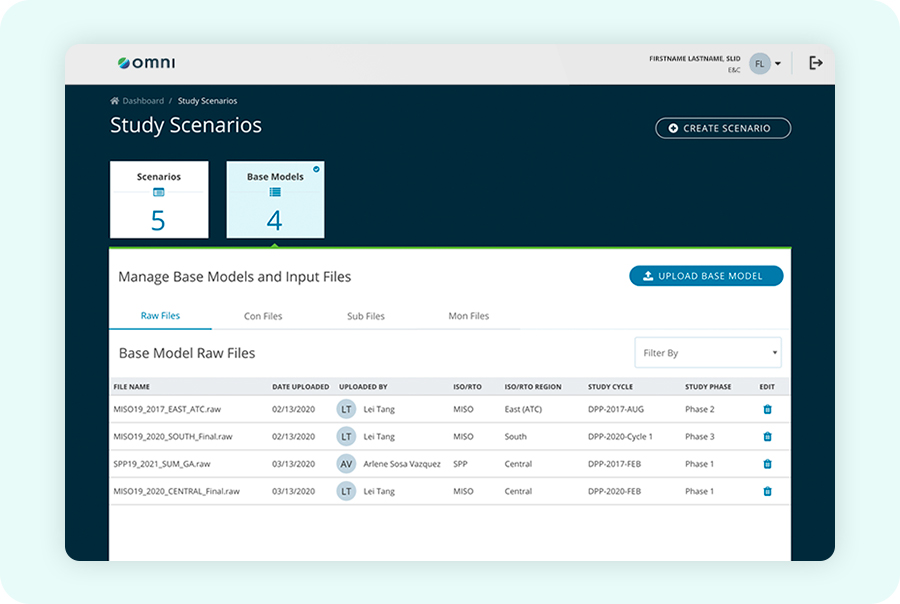Open the Filter By dropdown
Screen dimensions: 900x604
coord(708,353)
